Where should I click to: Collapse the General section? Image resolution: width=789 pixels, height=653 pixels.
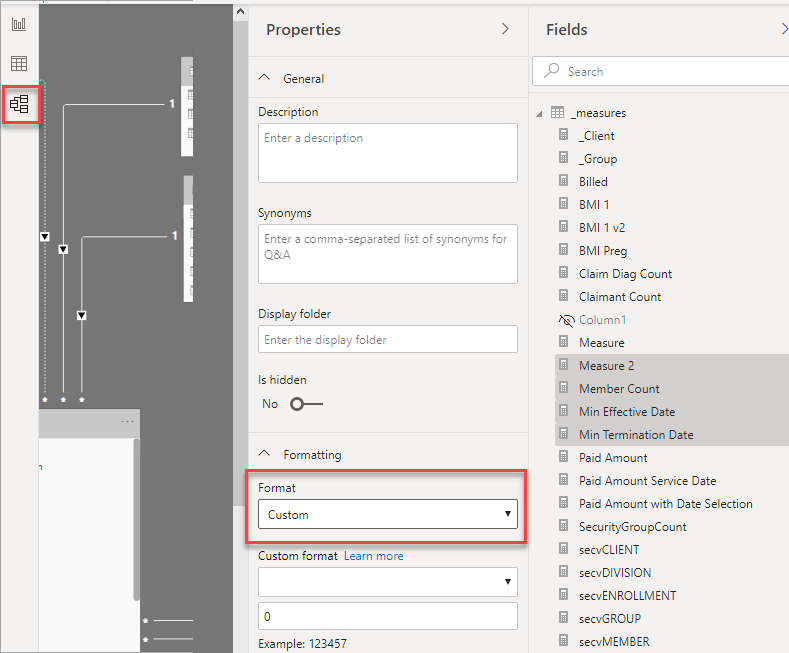[x=264, y=78]
